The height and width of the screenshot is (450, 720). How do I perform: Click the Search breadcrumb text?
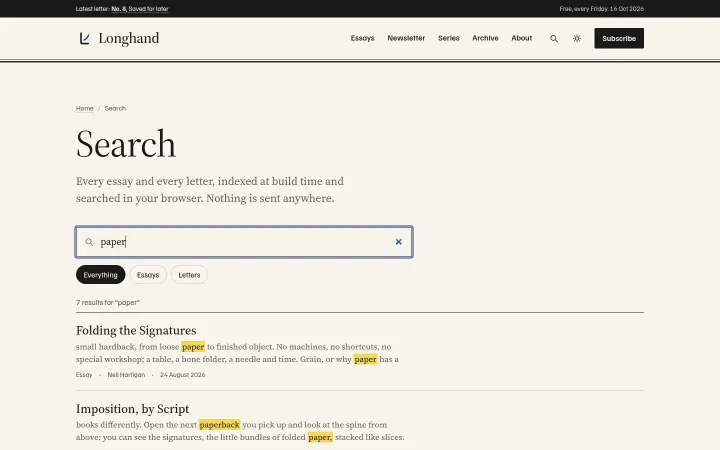tap(115, 108)
